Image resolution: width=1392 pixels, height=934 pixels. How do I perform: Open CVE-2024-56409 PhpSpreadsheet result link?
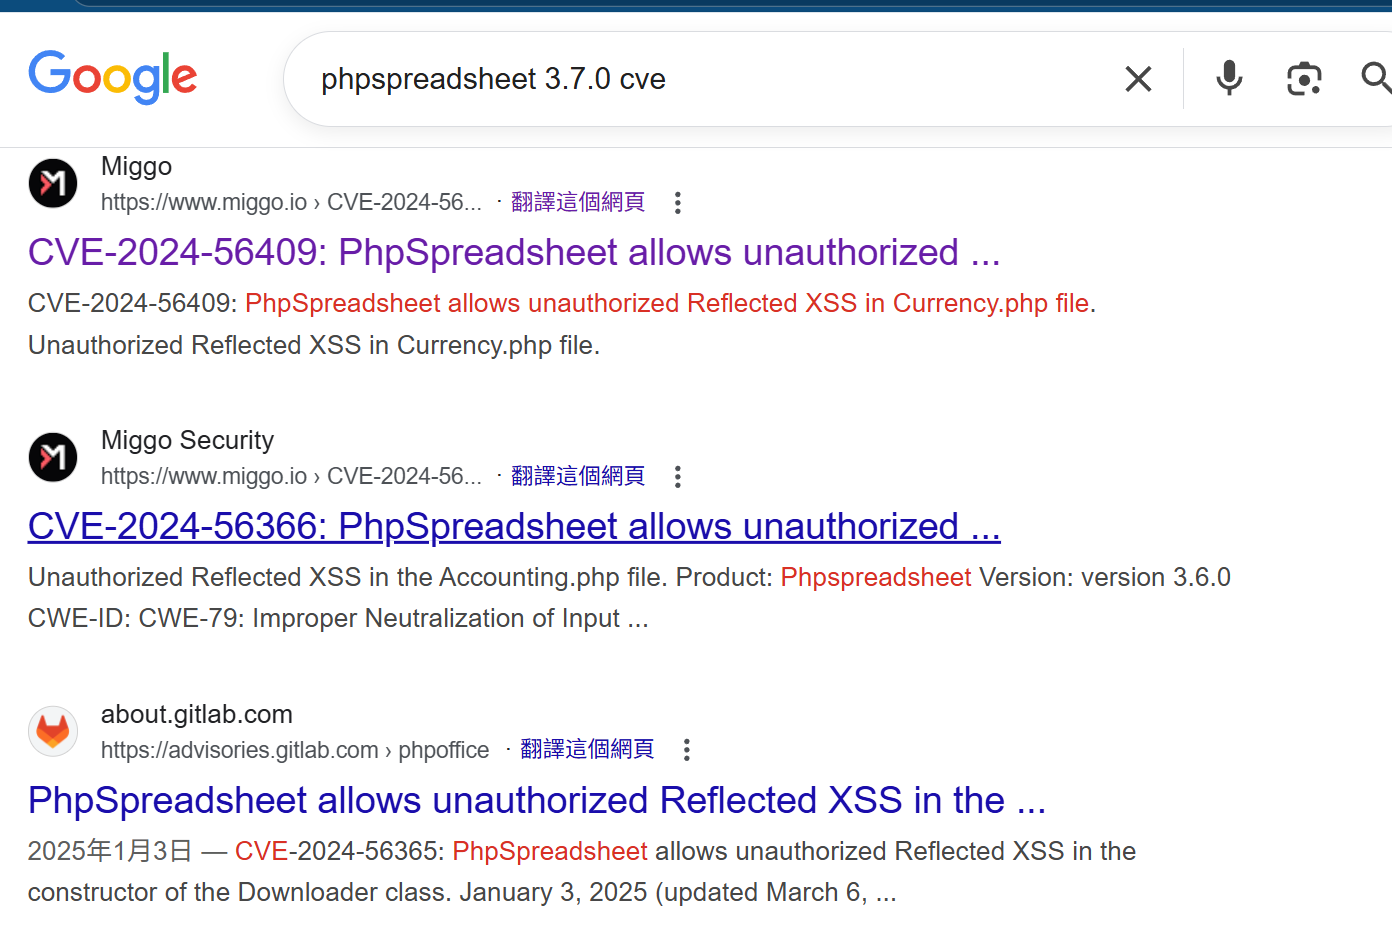point(514,253)
